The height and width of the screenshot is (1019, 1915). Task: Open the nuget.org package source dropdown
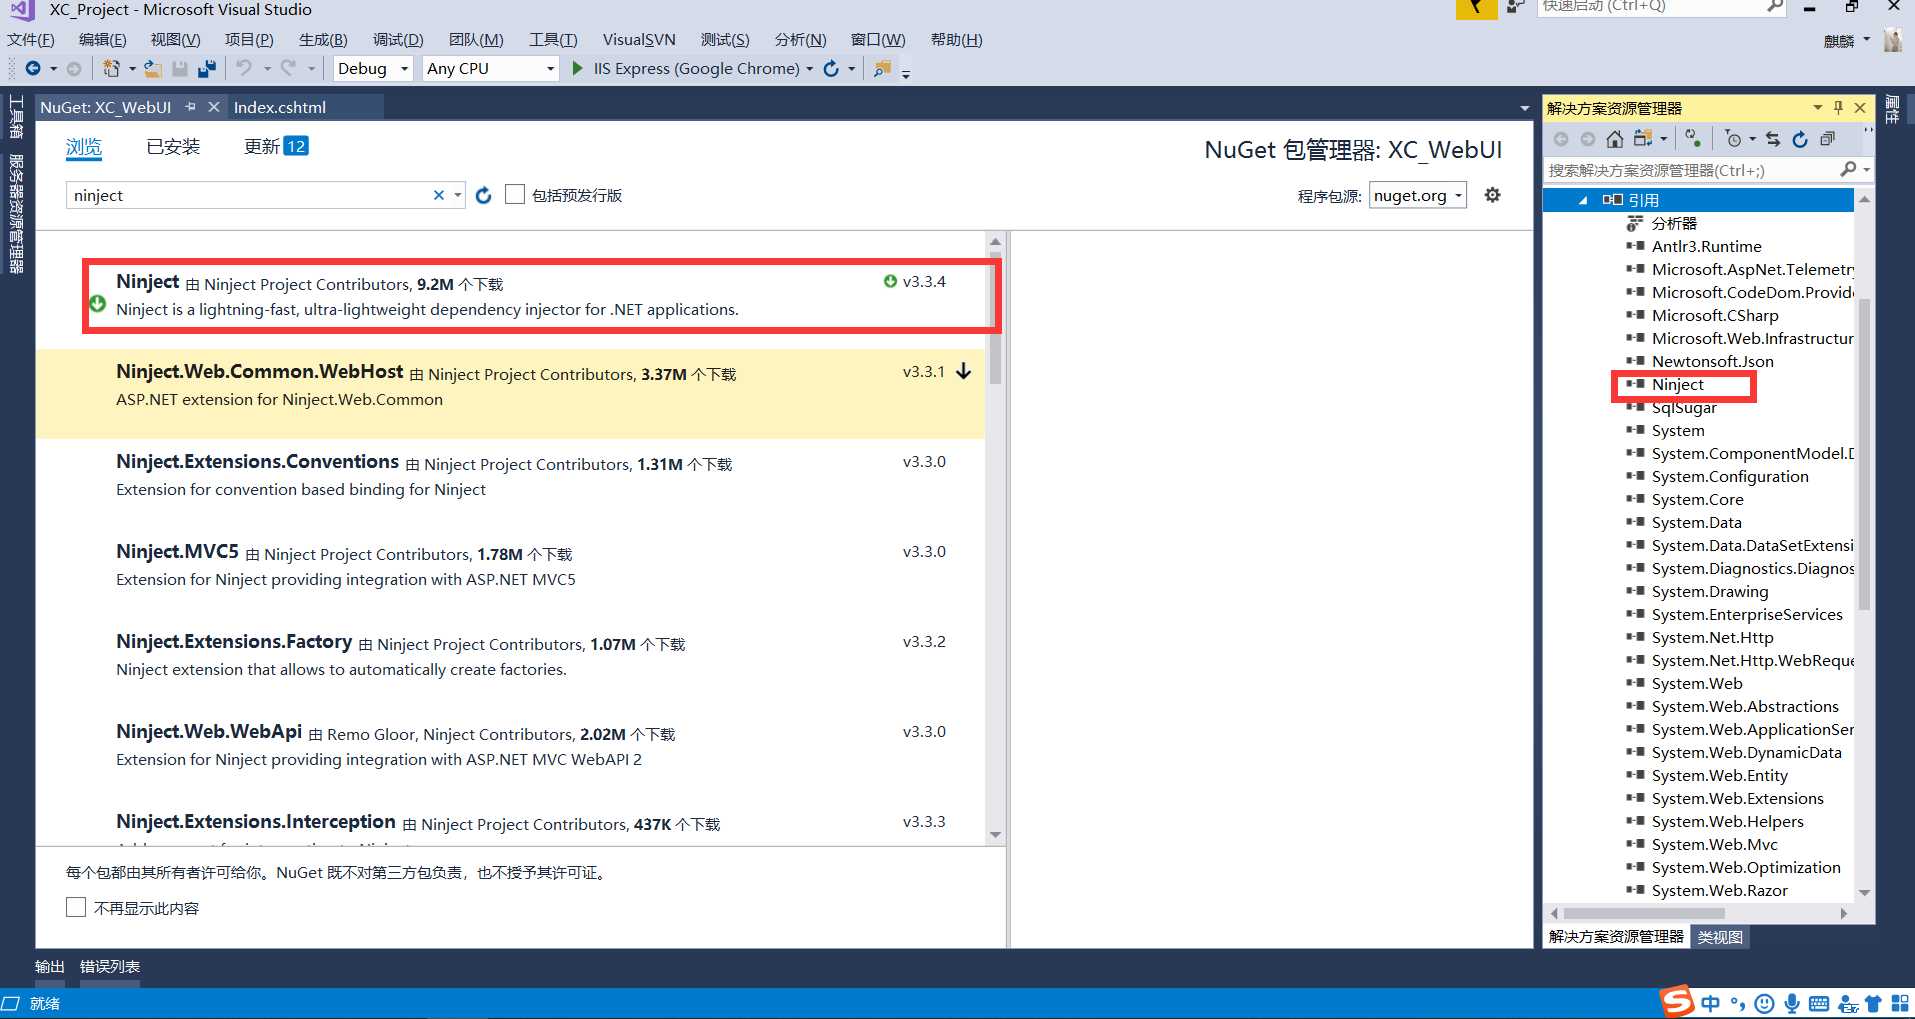[x=1417, y=195]
